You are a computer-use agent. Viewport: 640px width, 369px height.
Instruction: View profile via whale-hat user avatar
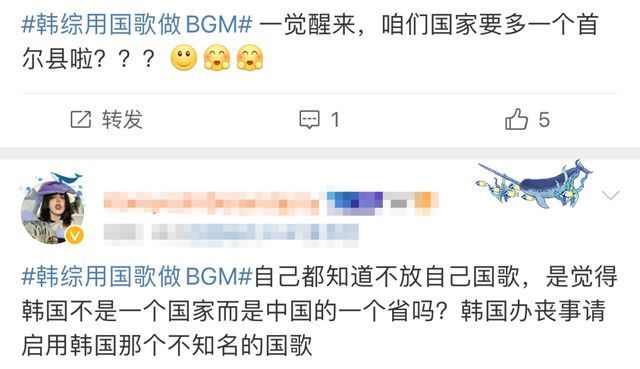pos(52,208)
